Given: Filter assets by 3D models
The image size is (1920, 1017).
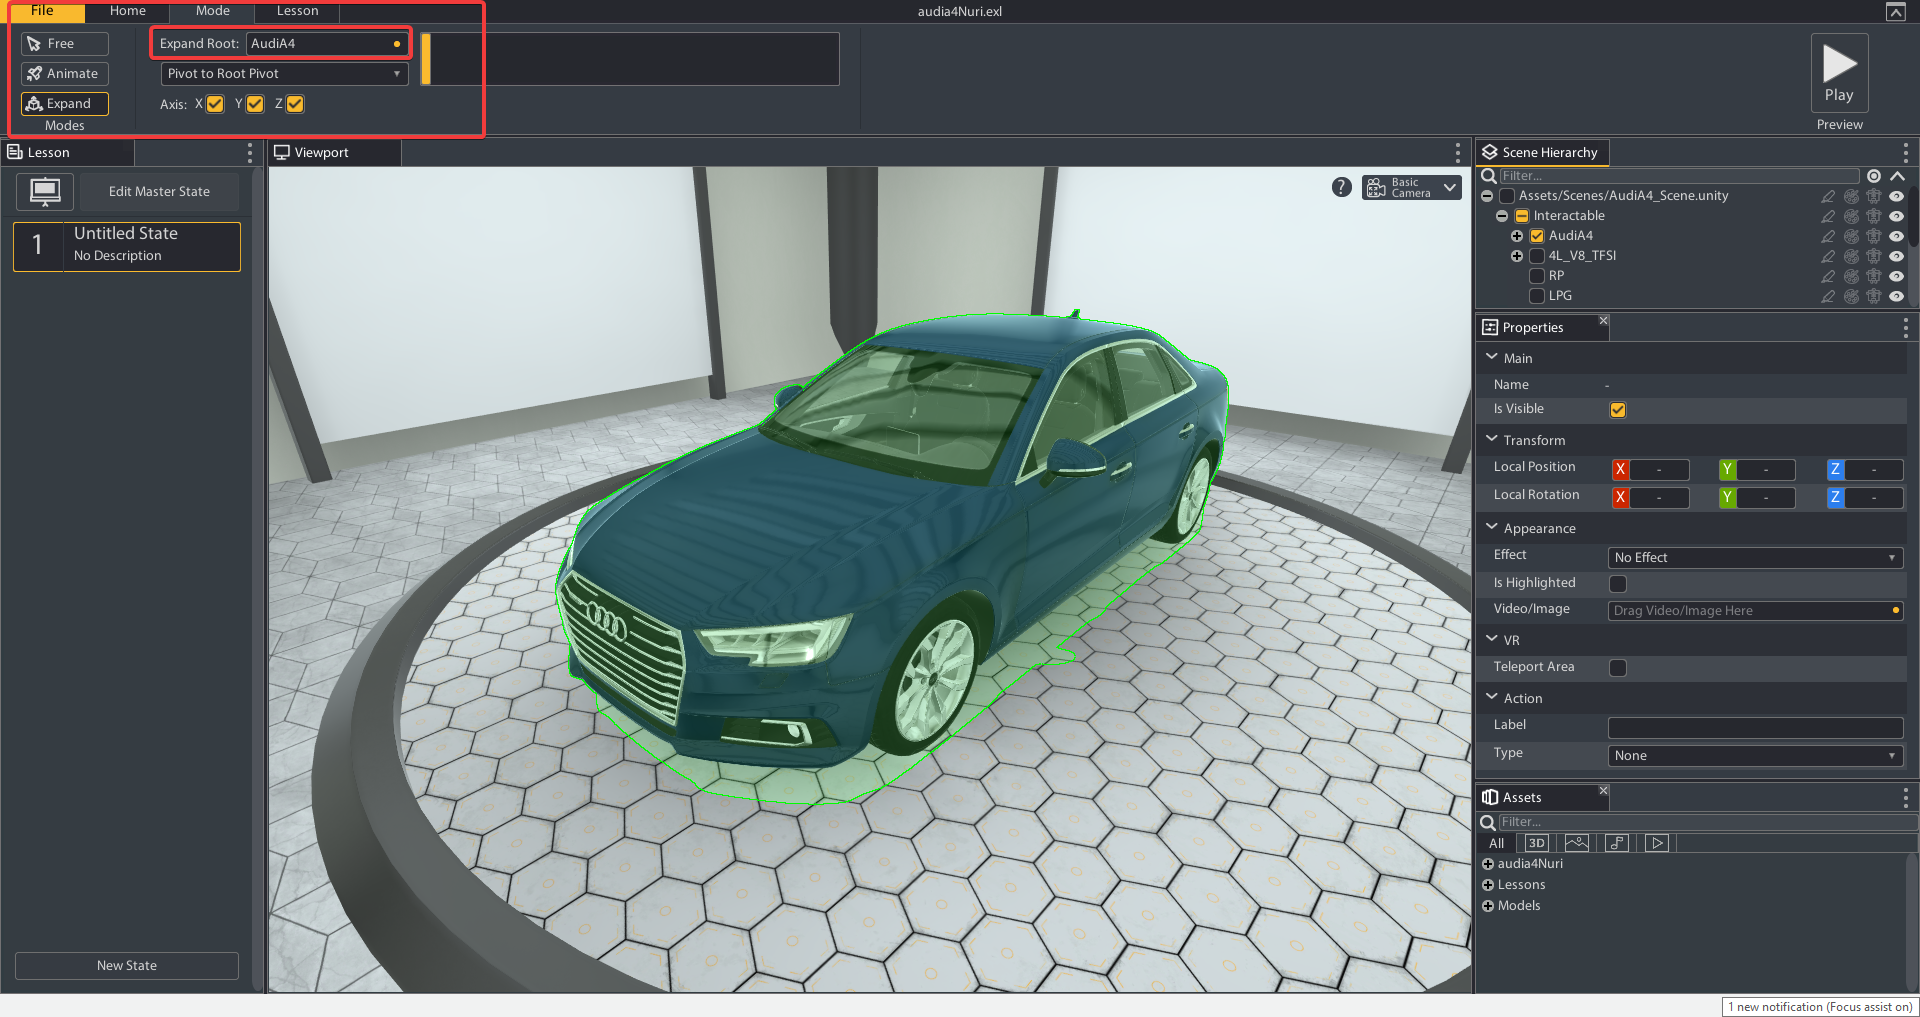Looking at the screenshot, I should point(1537,843).
